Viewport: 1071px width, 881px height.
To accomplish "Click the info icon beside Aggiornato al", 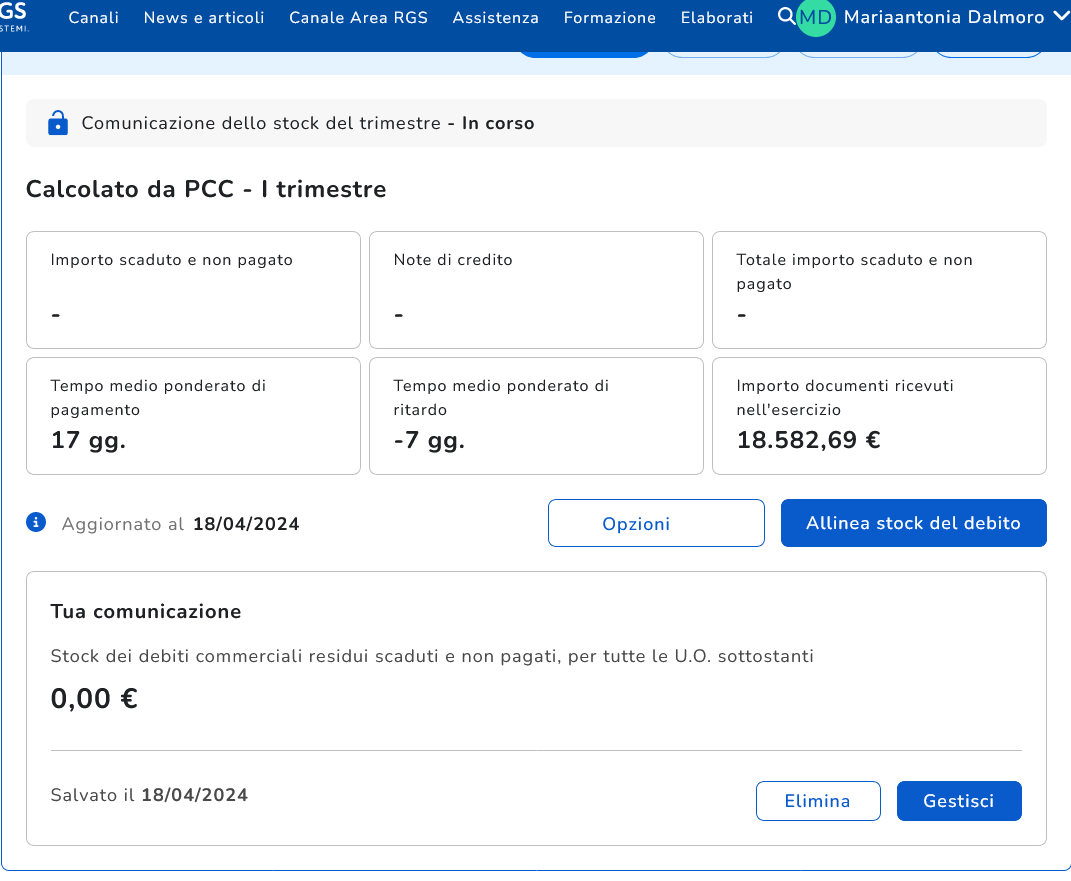I will [36, 522].
